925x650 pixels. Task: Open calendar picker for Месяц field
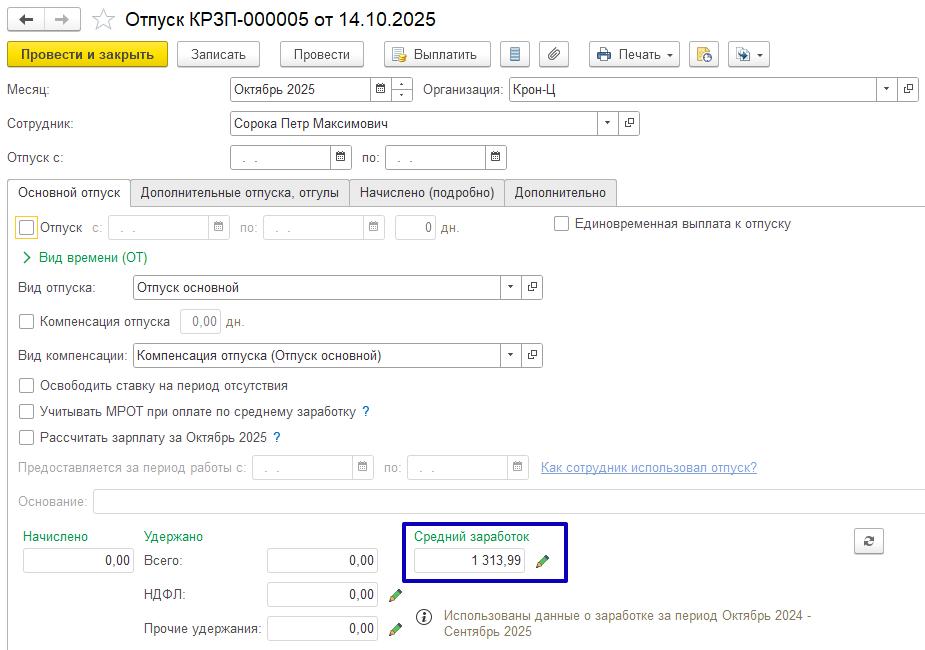click(x=380, y=89)
